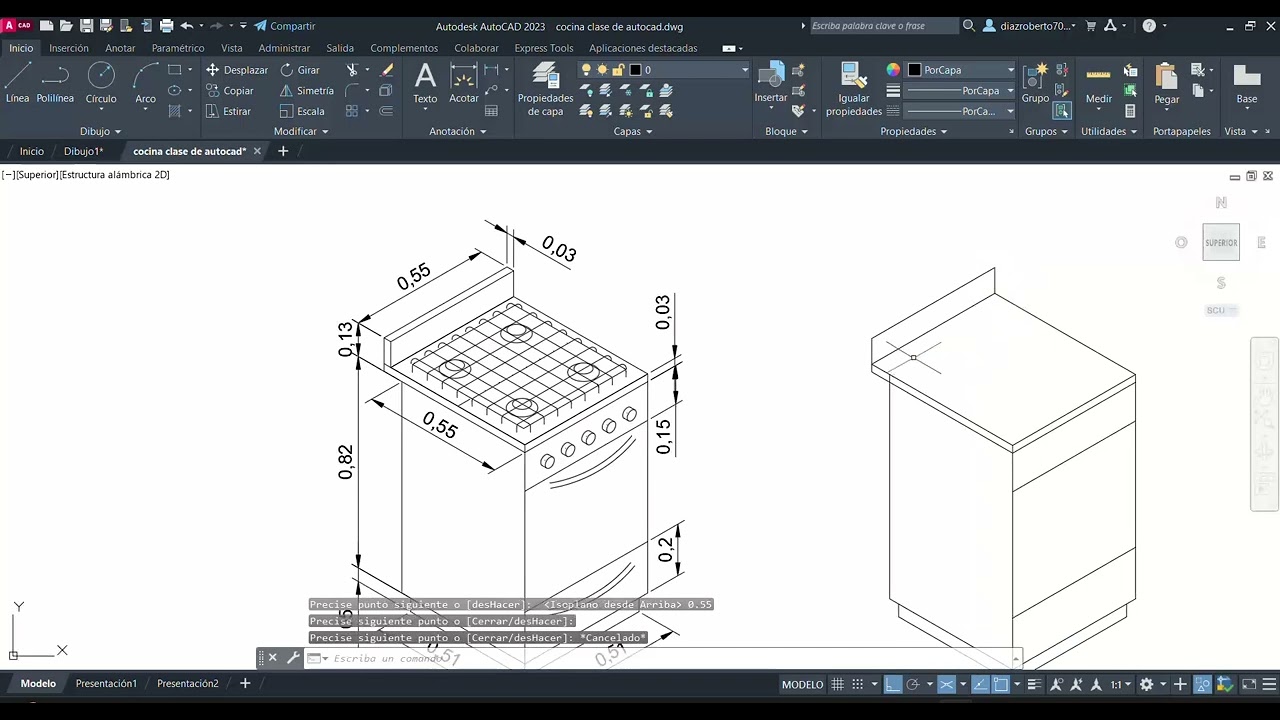
Task: Open the Dibujo1* document tab
Action: [x=84, y=151]
